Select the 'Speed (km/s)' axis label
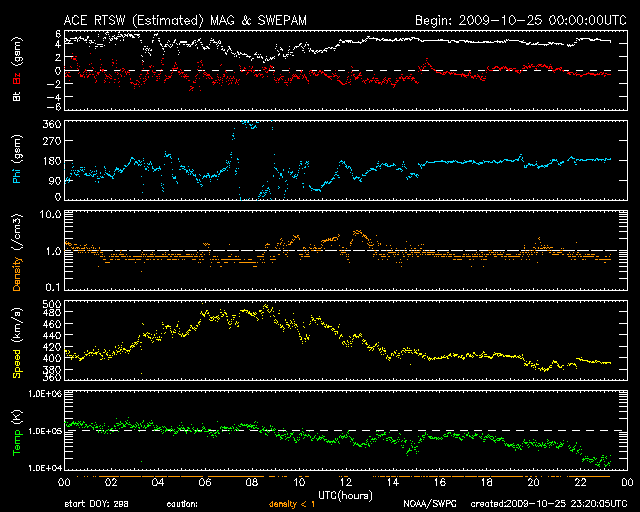This screenshot has width=640, height=512. coord(17,343)
